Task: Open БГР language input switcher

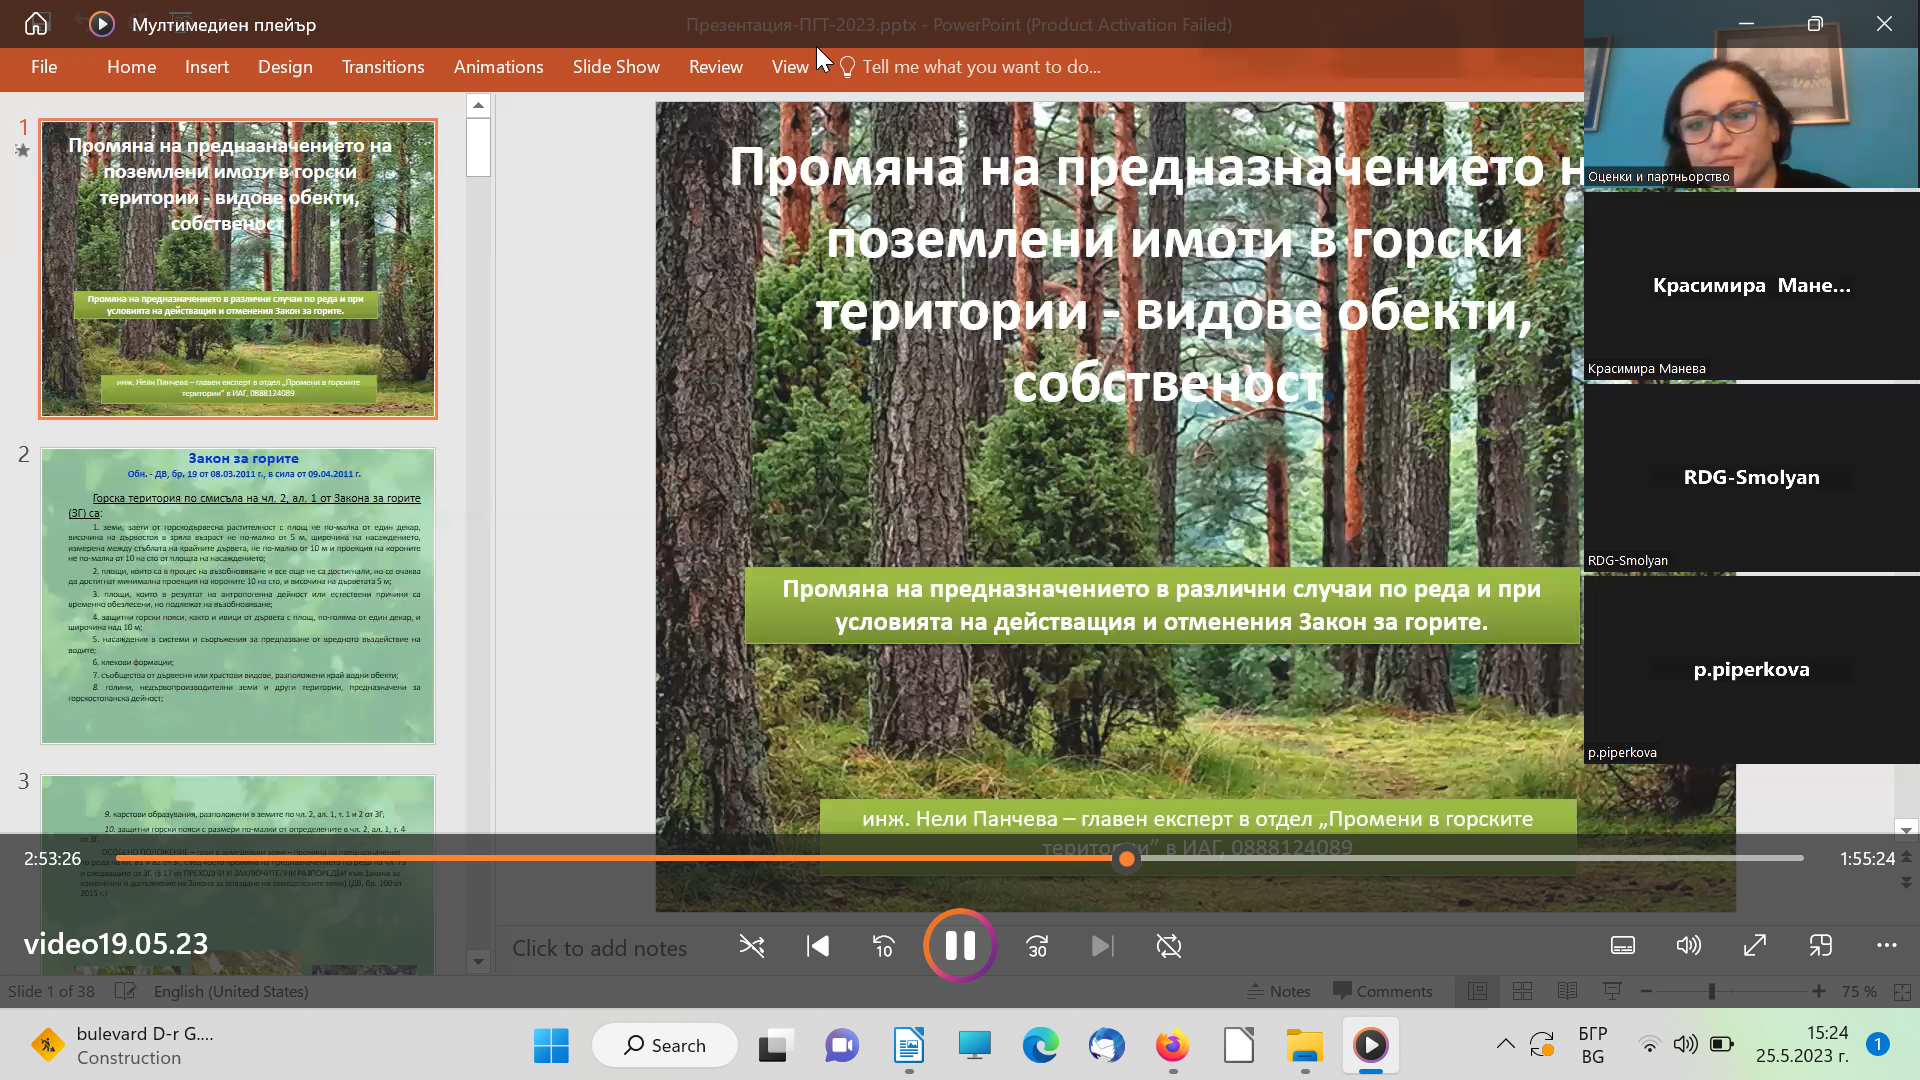Action: point(1592,1045)
